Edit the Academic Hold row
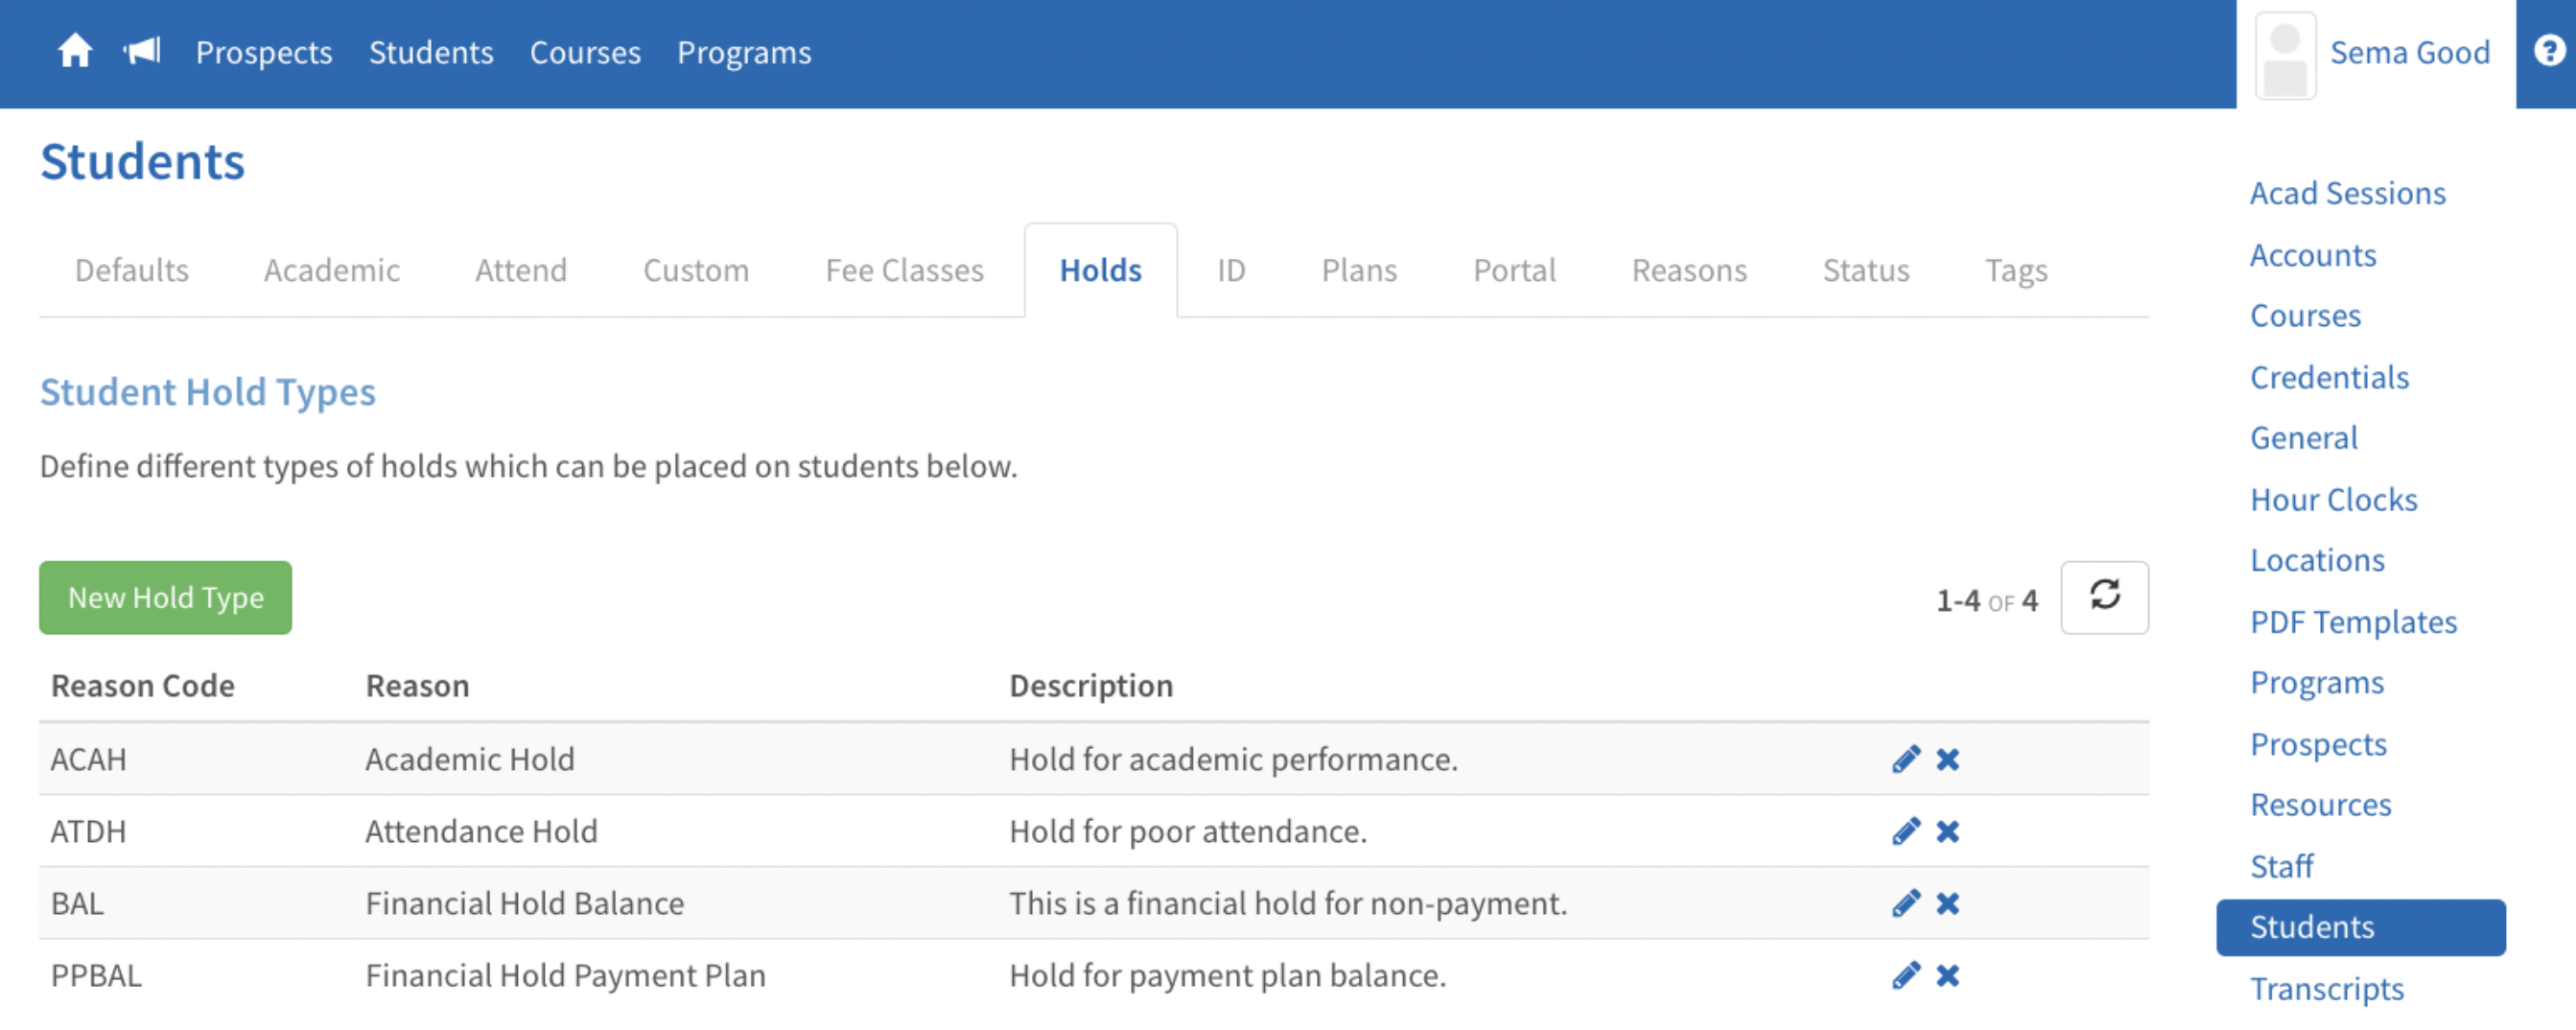Screen dimensions: 2576x1030 [x=1906, y=759]
